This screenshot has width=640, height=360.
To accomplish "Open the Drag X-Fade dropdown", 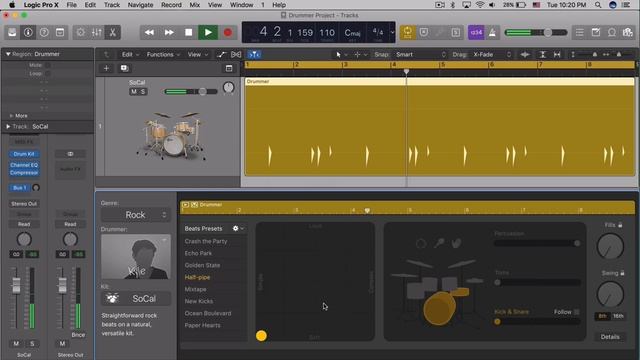I will pyautogui.click(x=492, y=54).
